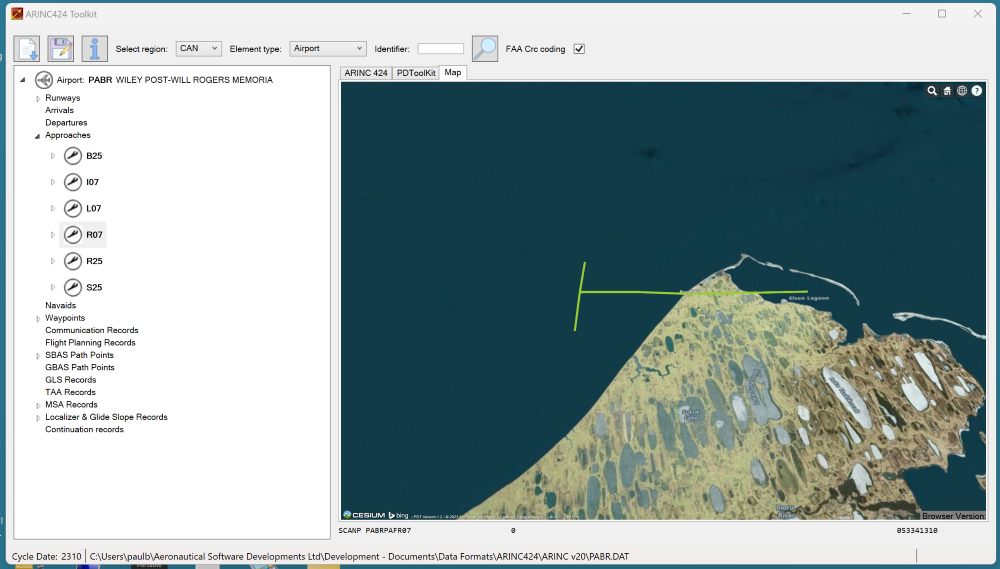
Task: Select the Waypoints tree label
Action: [65, 318]
